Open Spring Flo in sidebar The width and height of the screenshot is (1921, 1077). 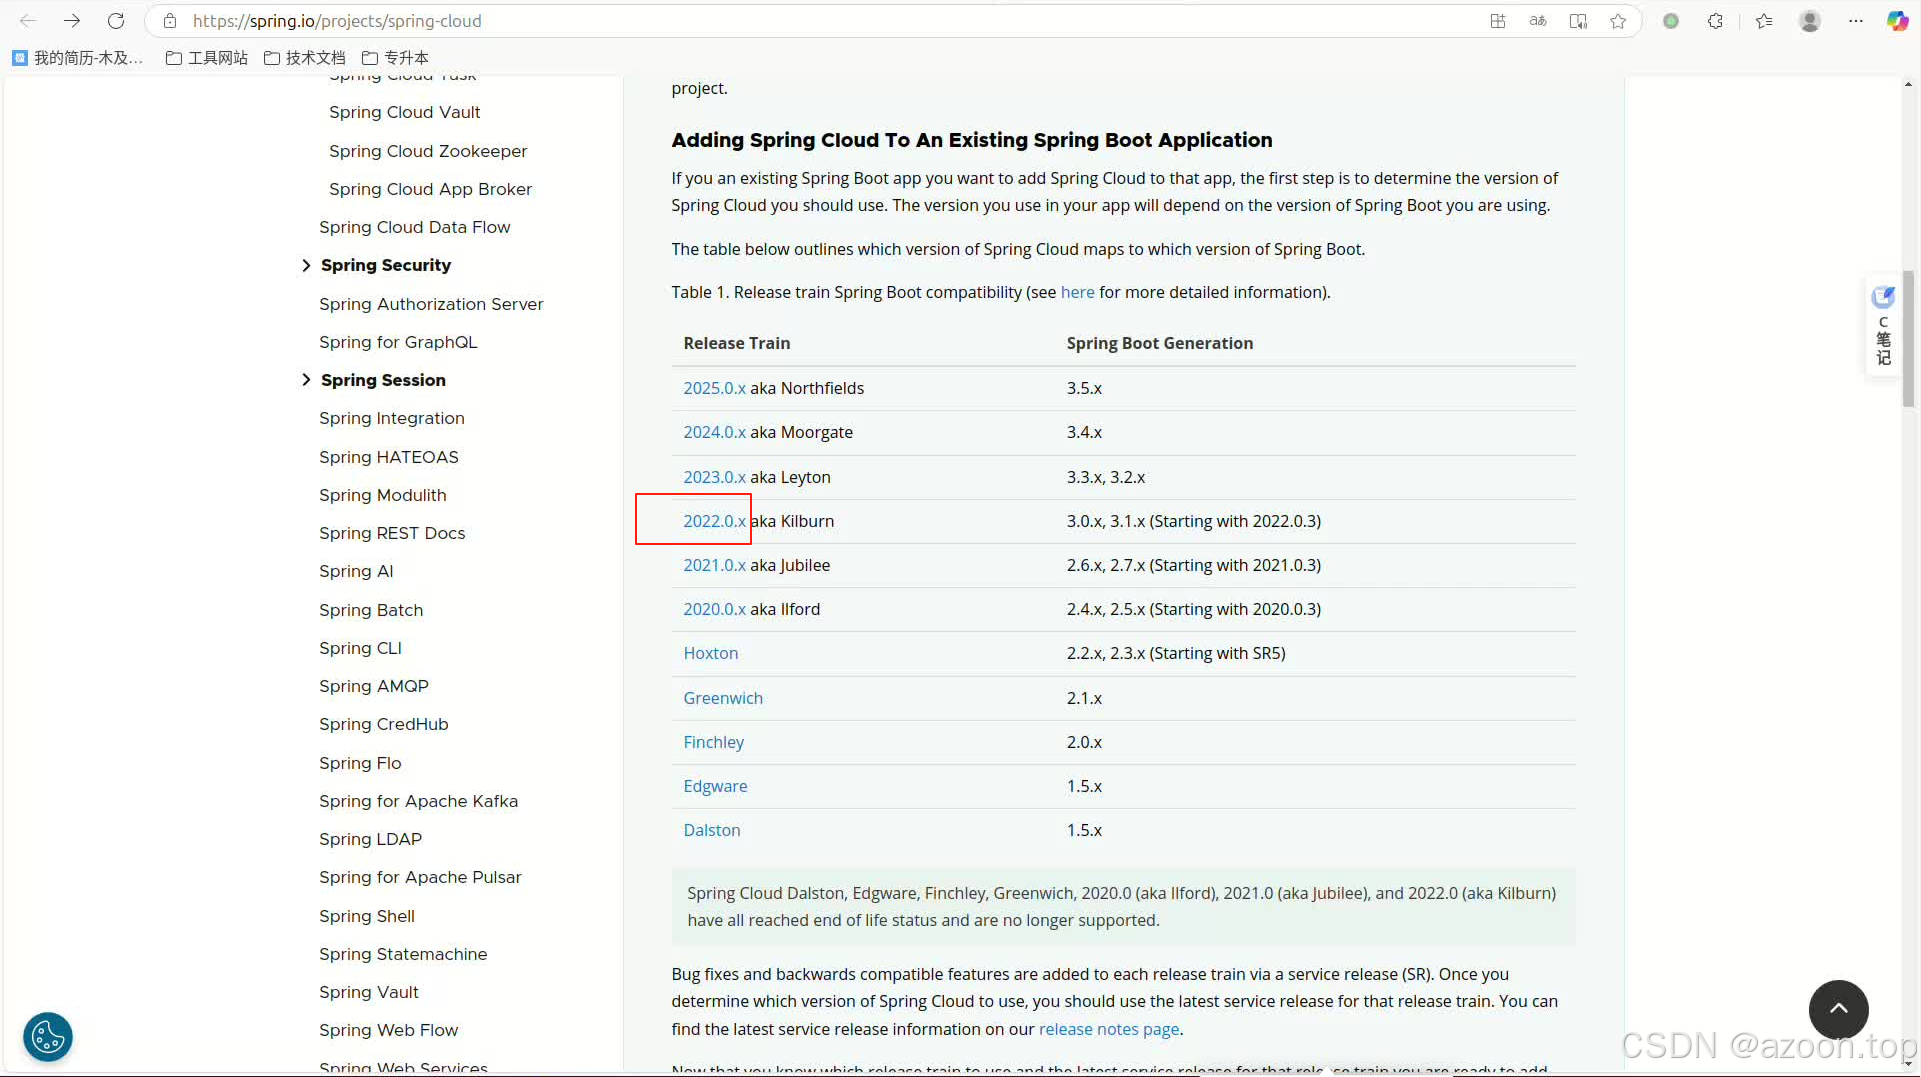[360, 763]
